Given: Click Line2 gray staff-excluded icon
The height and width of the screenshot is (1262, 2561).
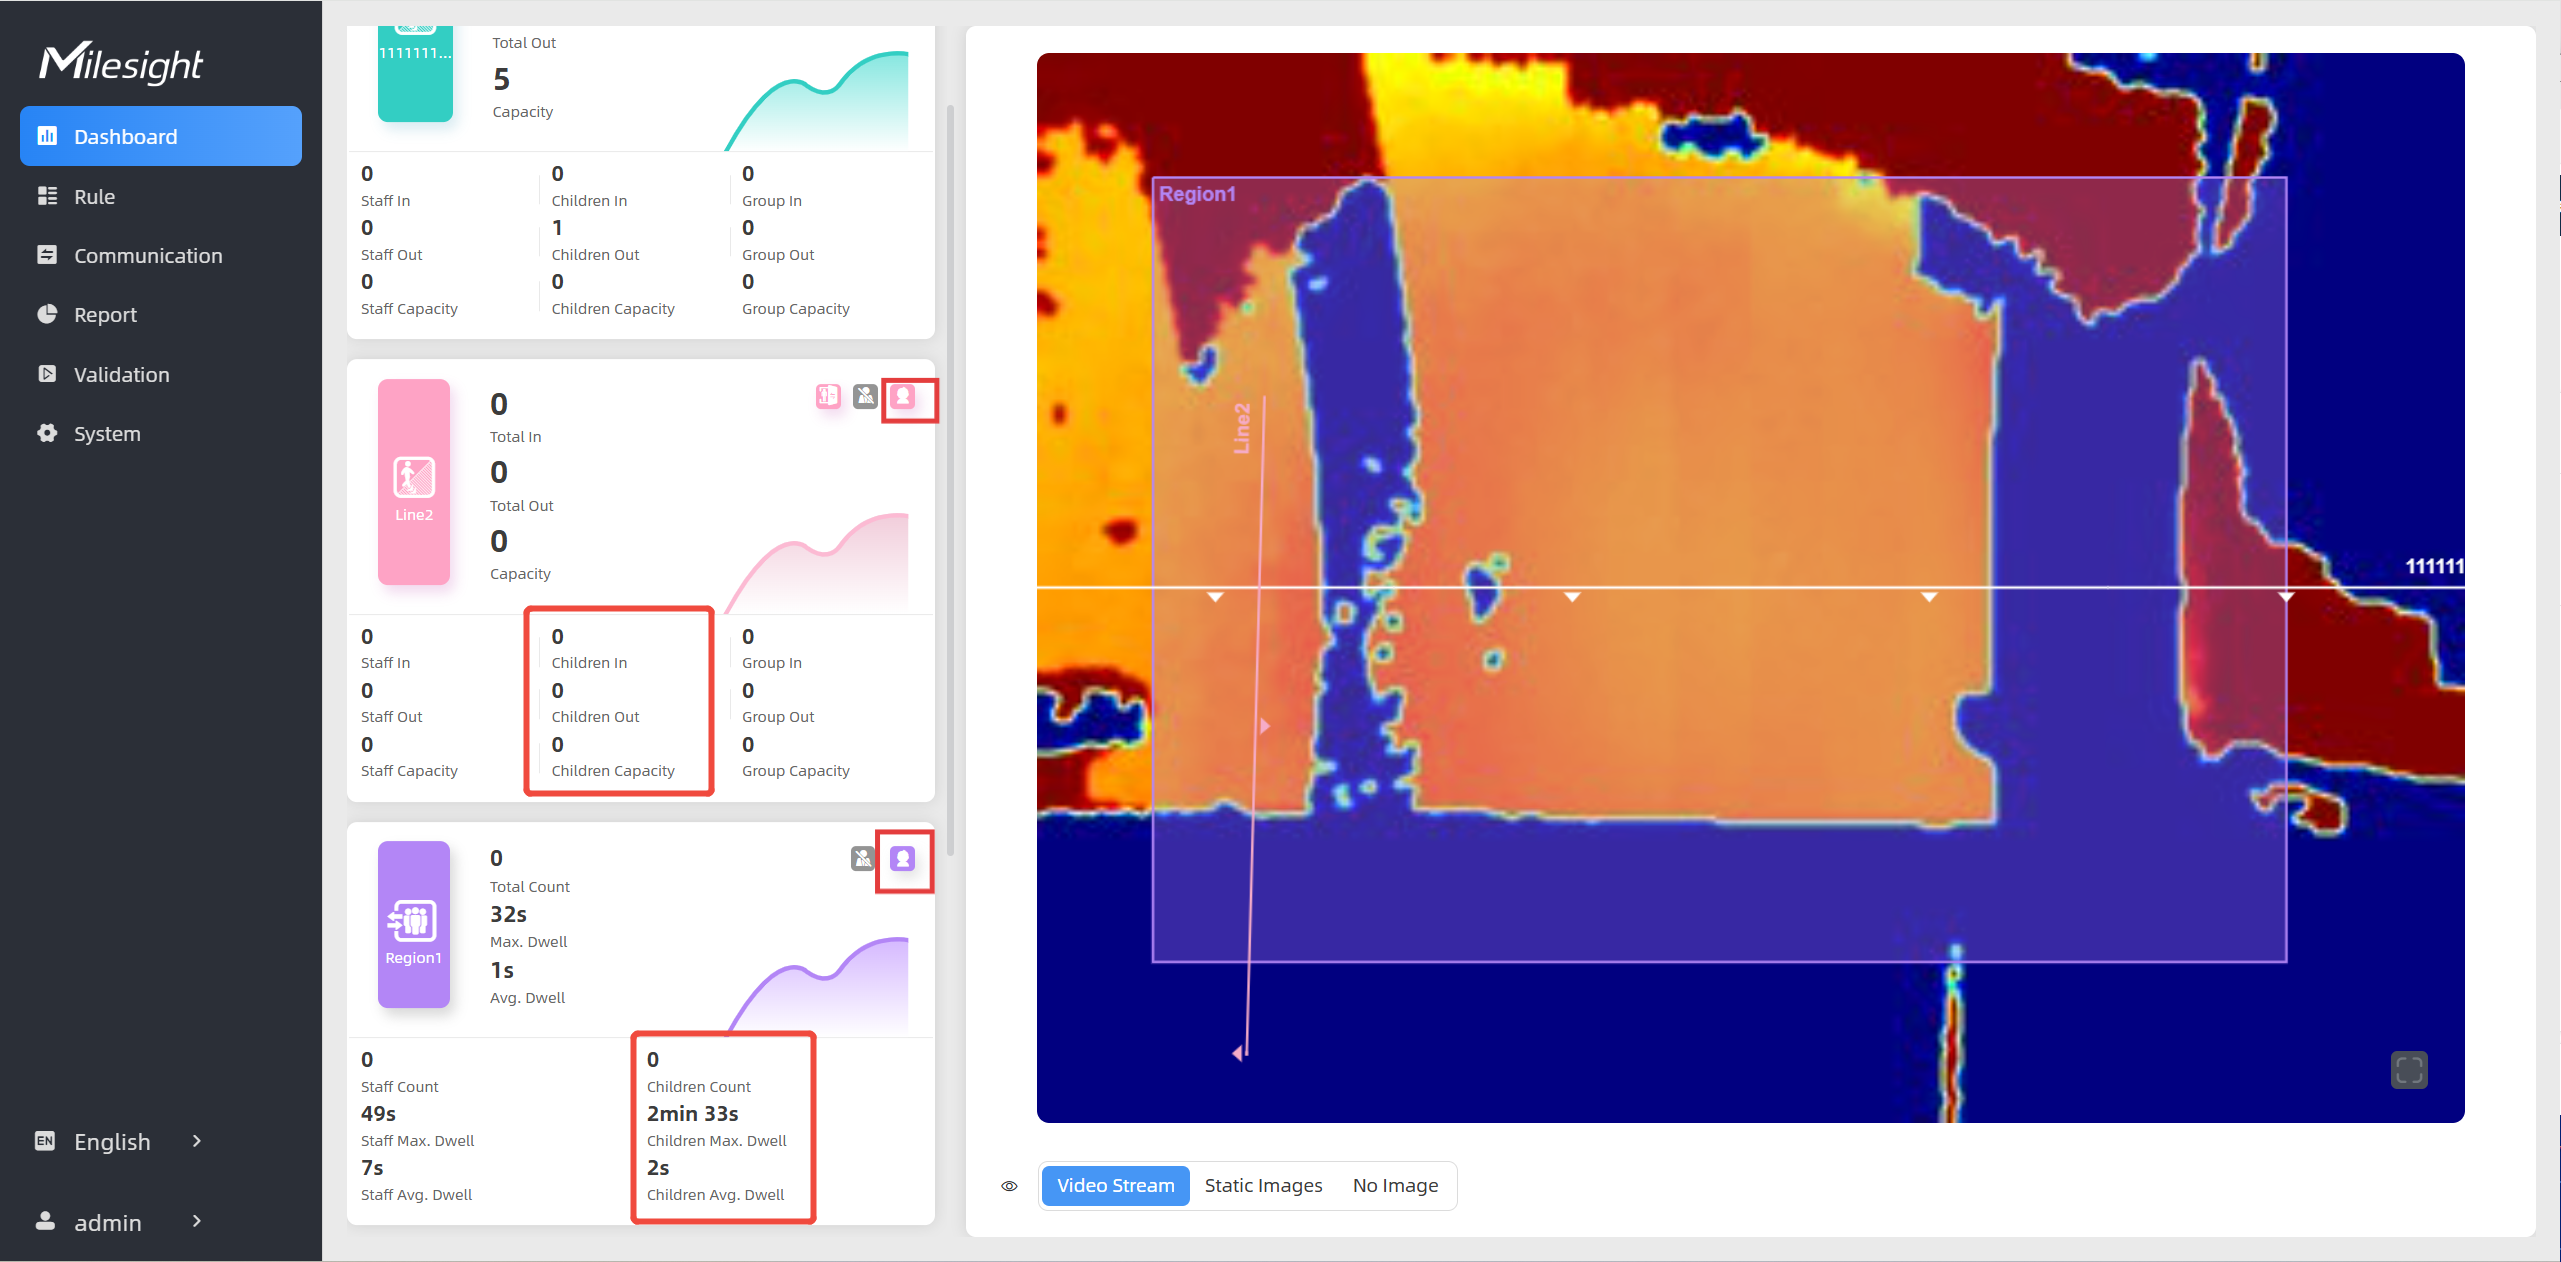Looking at the screenshot, I should 865,397.
